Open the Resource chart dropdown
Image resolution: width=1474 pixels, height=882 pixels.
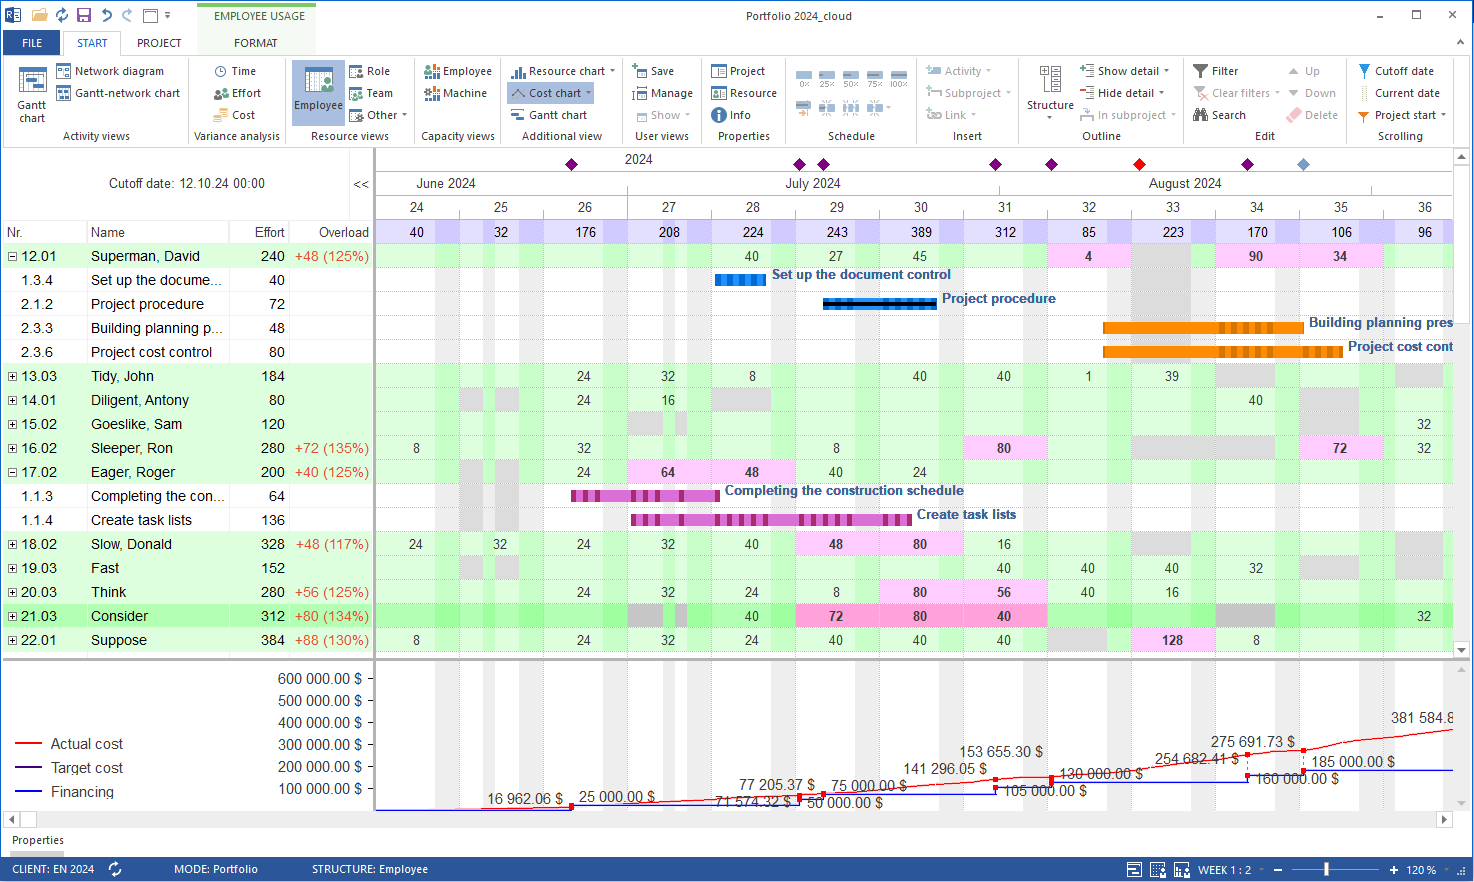(612, 71)
